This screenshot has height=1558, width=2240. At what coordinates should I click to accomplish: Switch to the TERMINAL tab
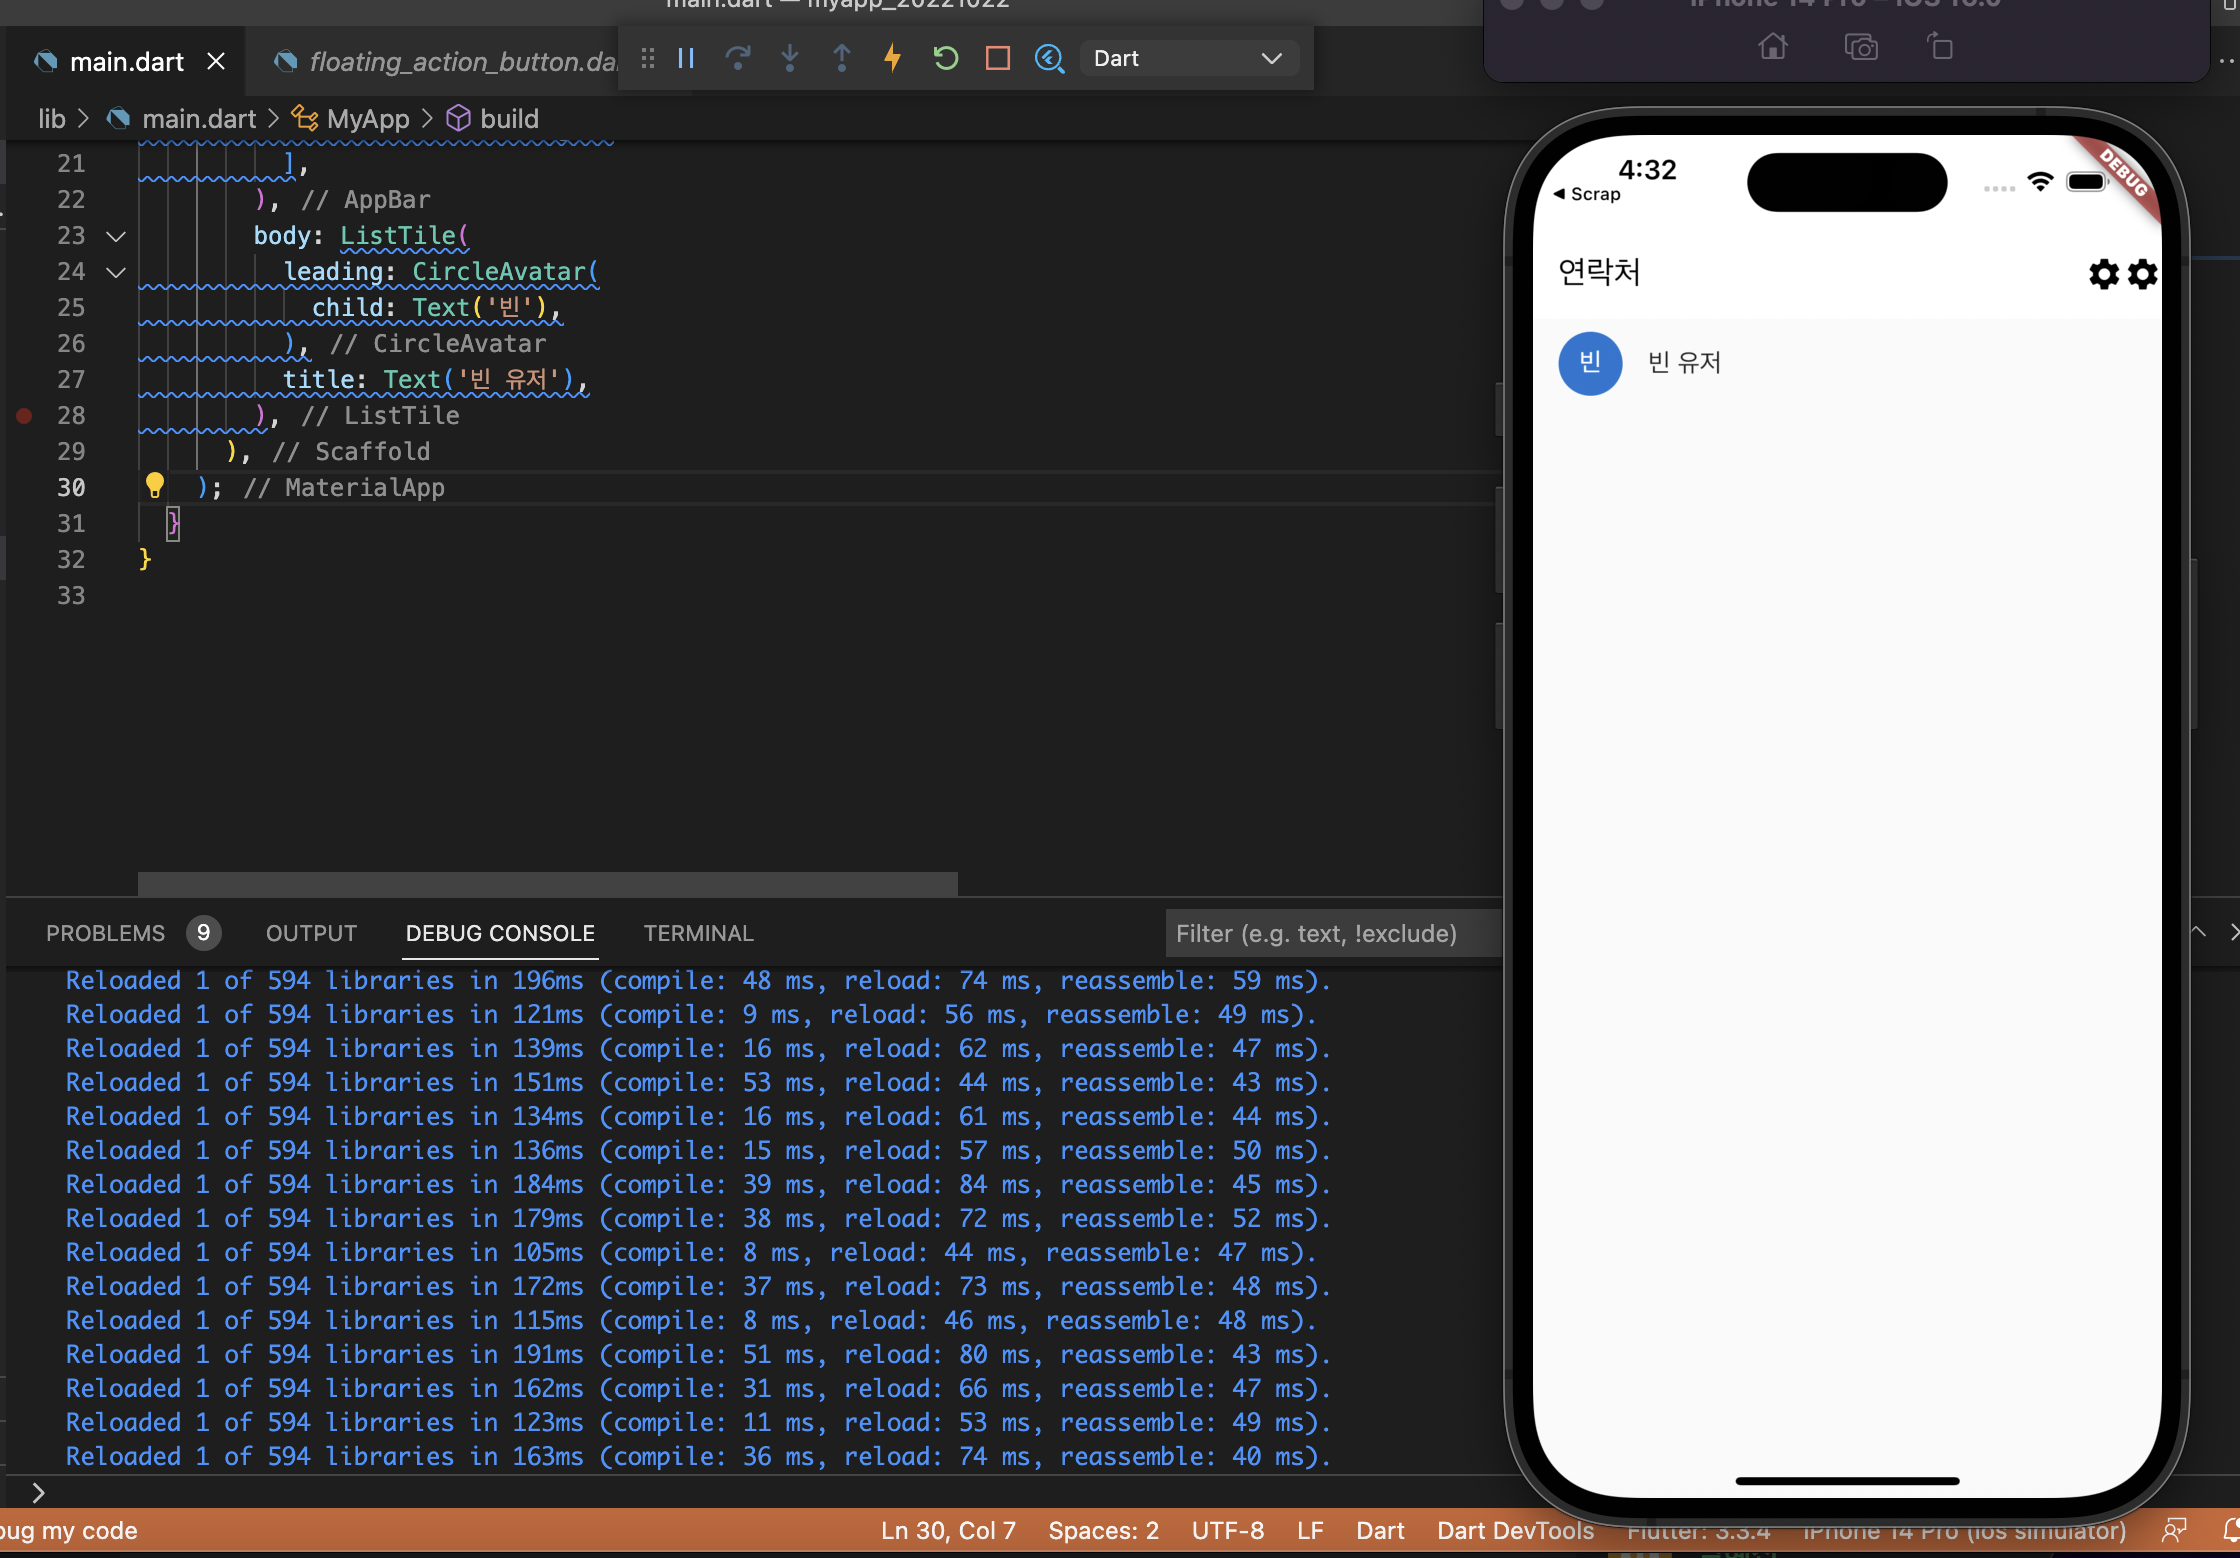[x=698, y=933]
